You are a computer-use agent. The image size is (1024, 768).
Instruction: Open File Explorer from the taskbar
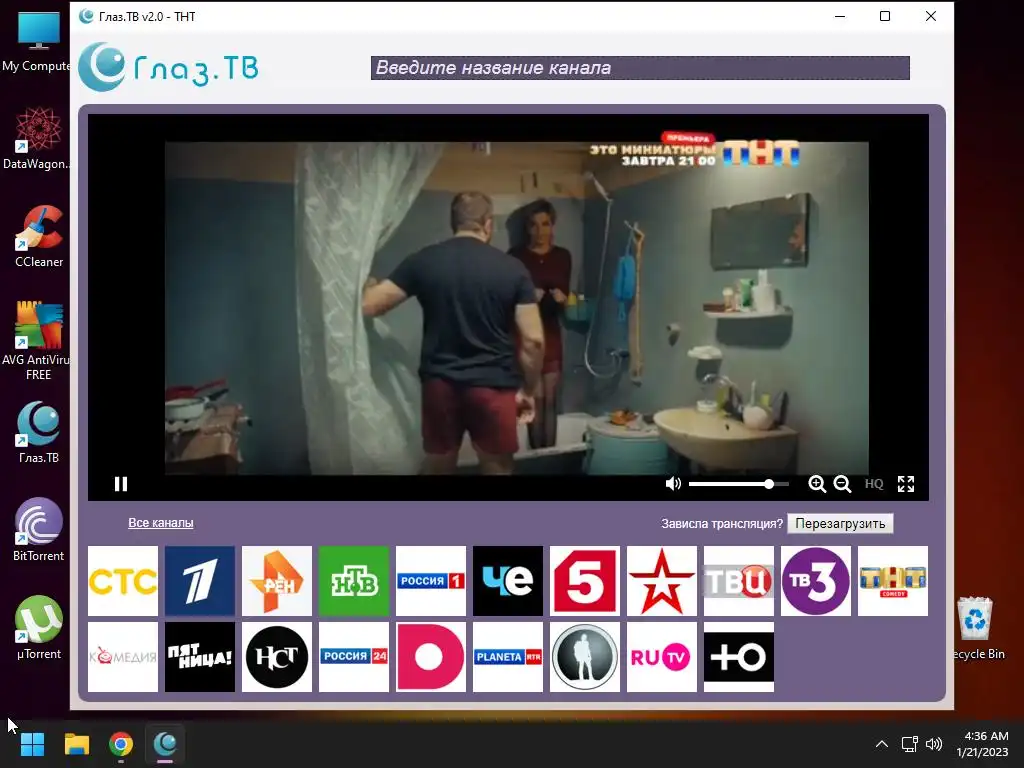[76, 744]
